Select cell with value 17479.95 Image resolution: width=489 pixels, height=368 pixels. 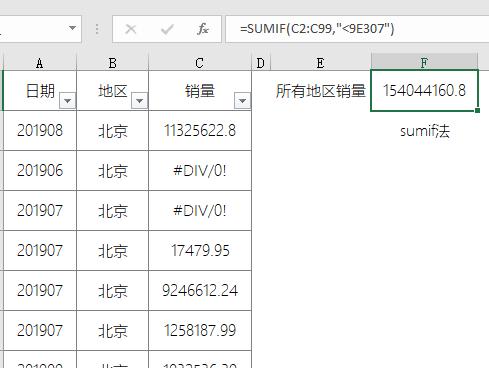point(200,251)
